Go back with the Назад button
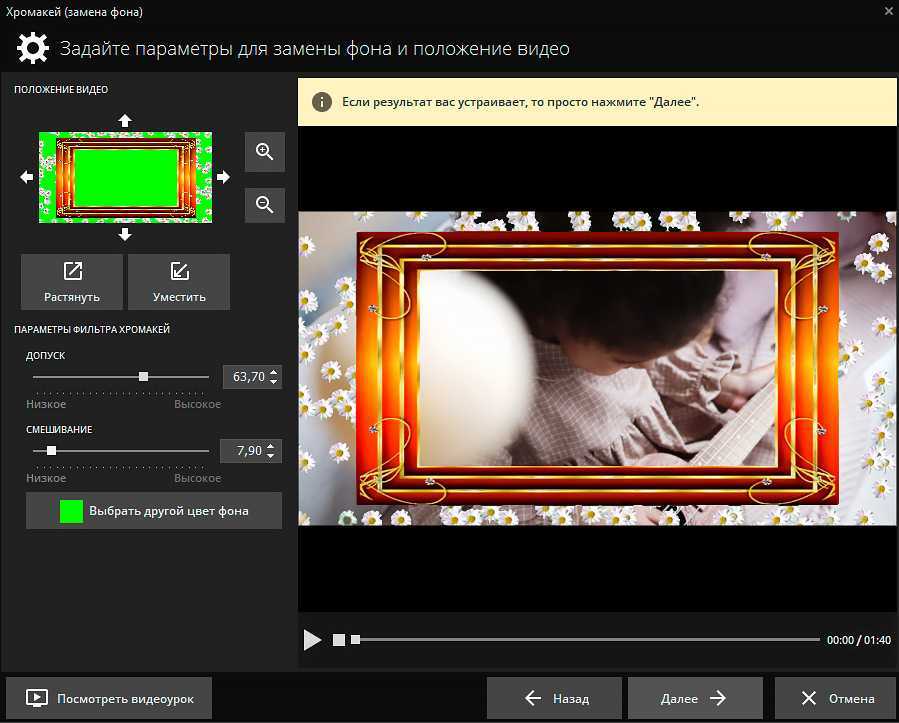The image size is (899, 723). pos(555,699)
